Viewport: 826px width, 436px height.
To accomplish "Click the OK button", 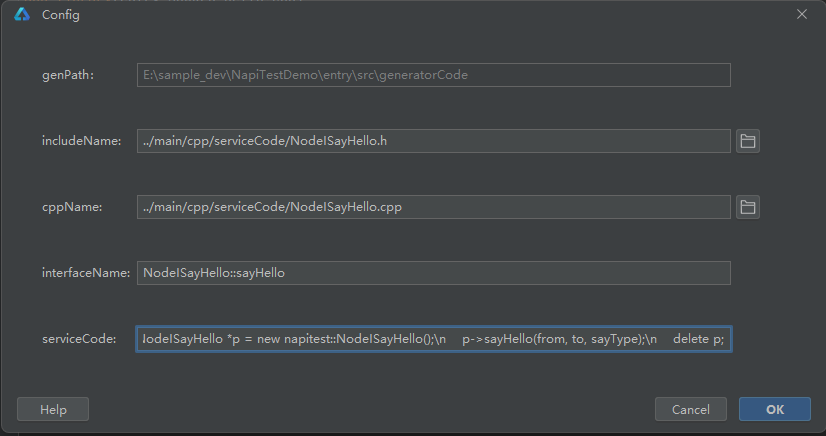I will (x=774, y=409).
